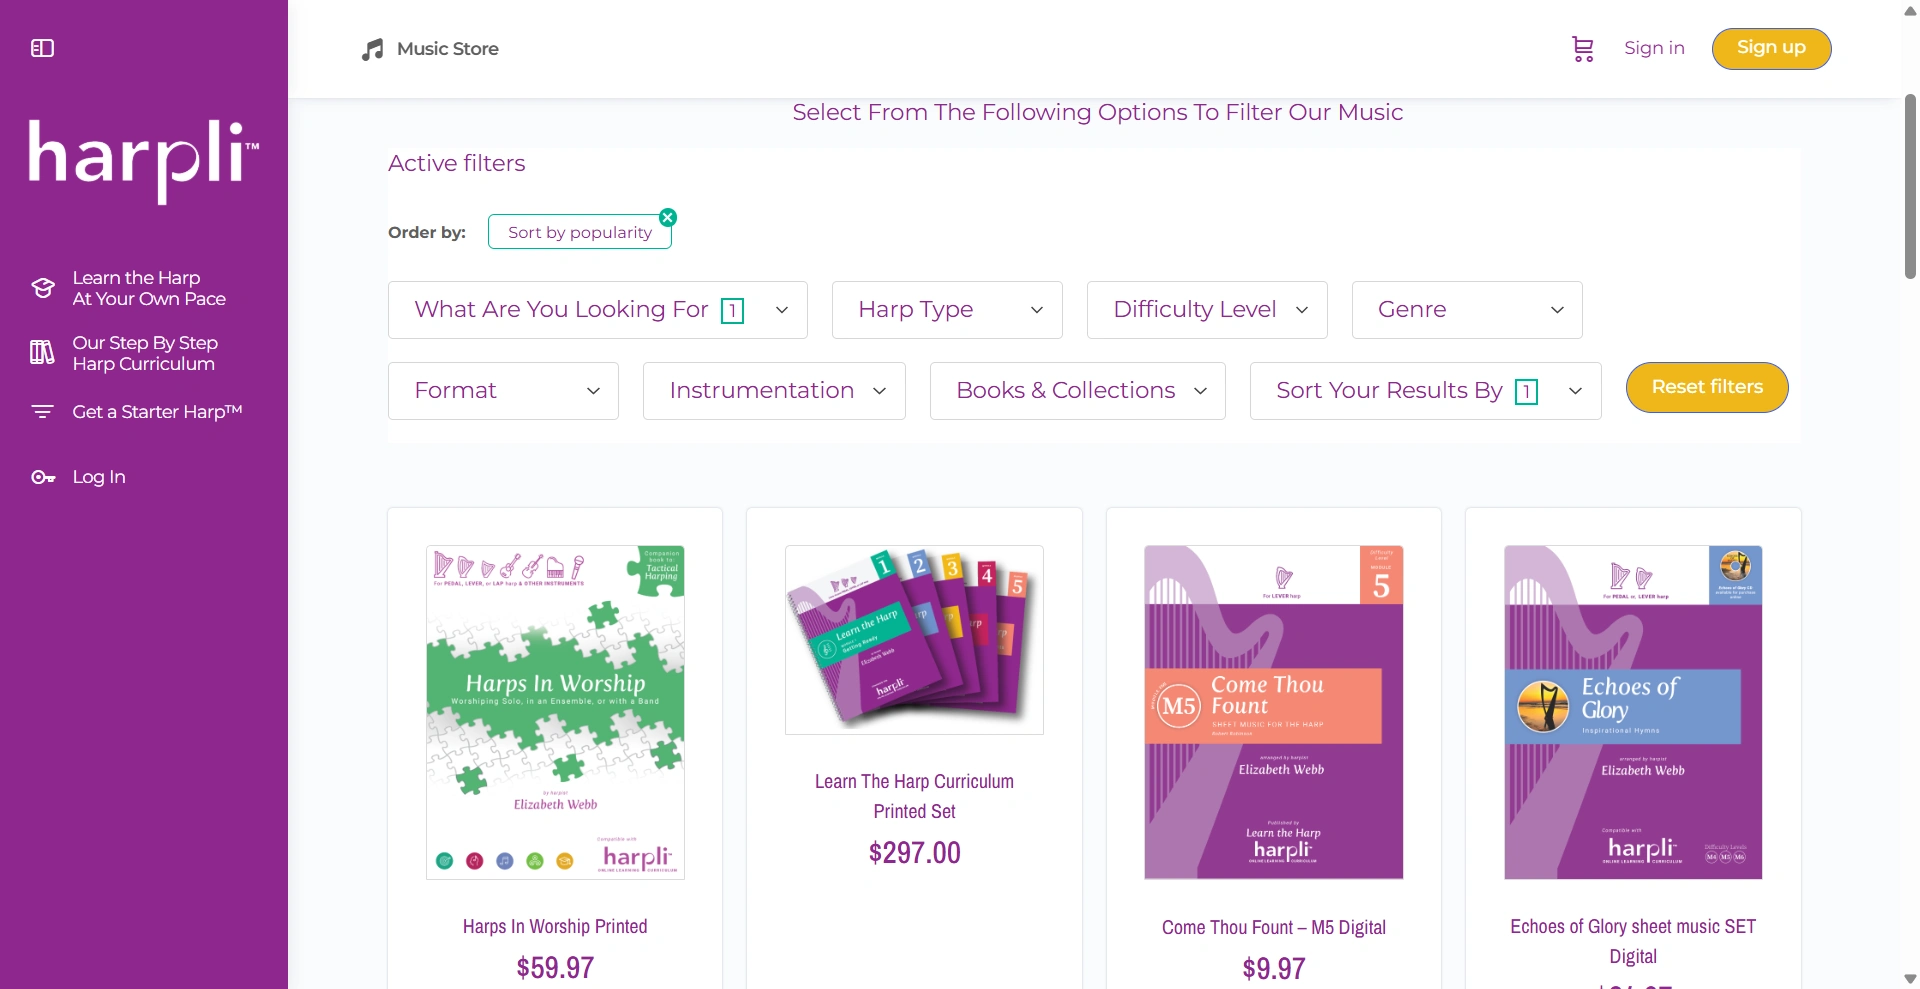Click the Starter Harp filter-lines icon

(x=42, y=412)
